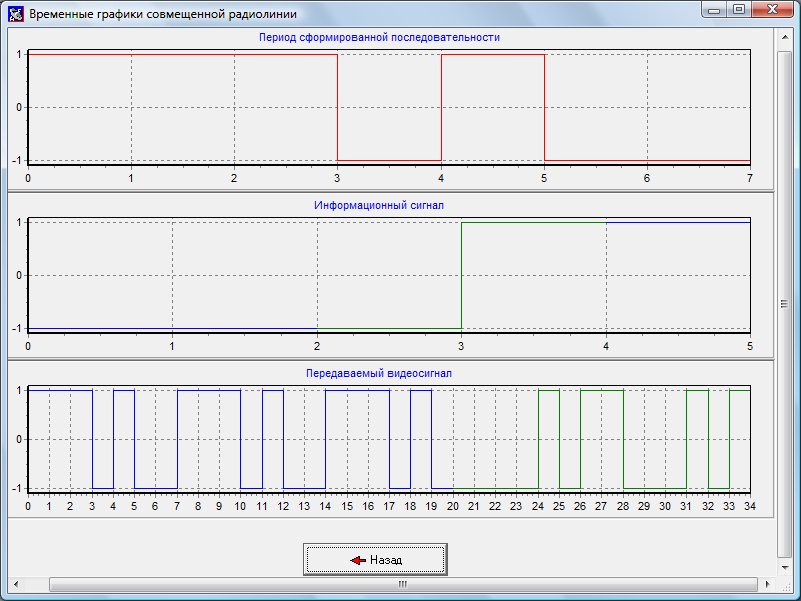Click the vertical scrollbar down arrow
The height and width of the screenshot is (601, 801).
coord(784,567)
